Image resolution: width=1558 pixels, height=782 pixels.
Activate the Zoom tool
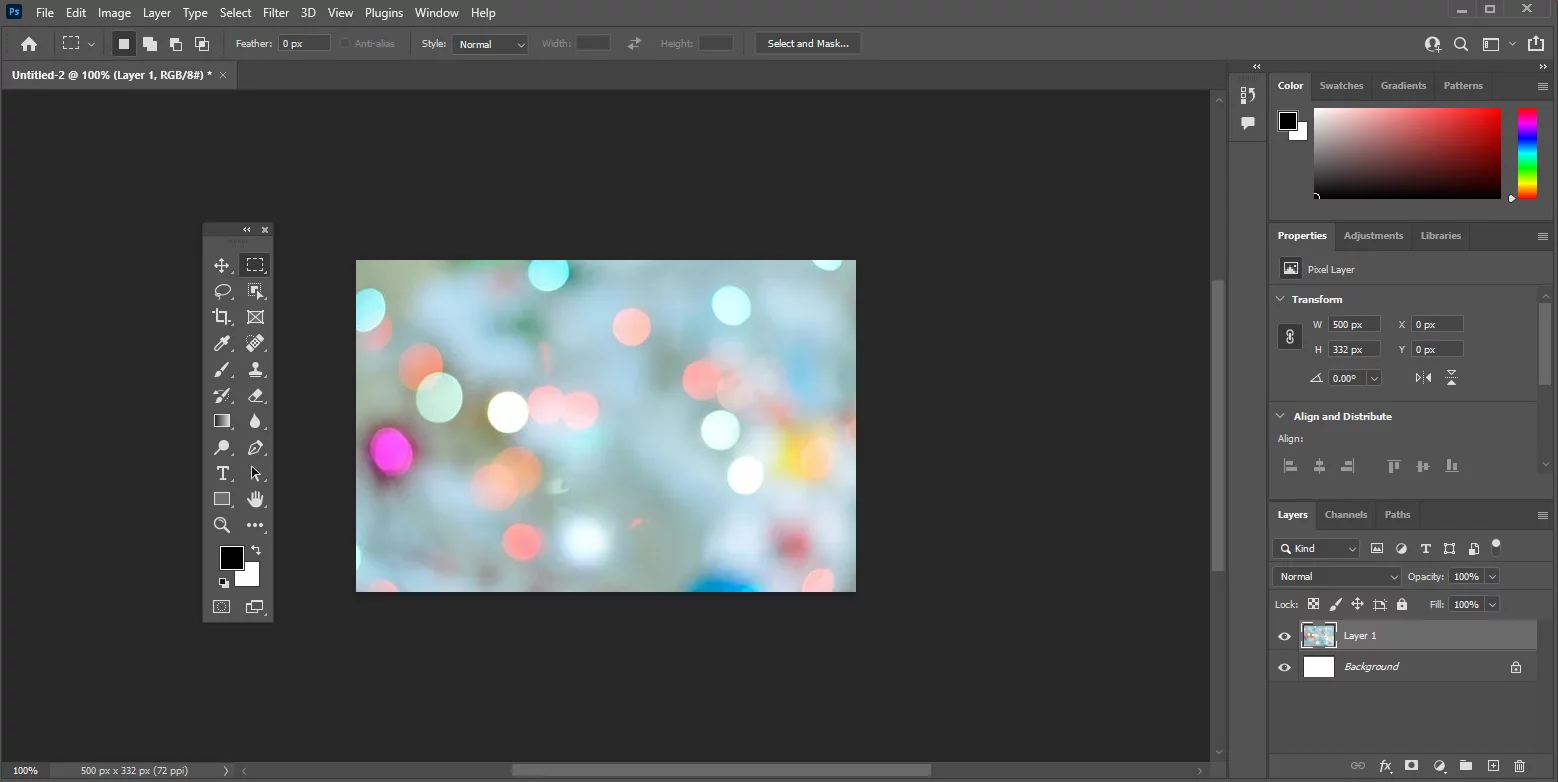(221, 525)
